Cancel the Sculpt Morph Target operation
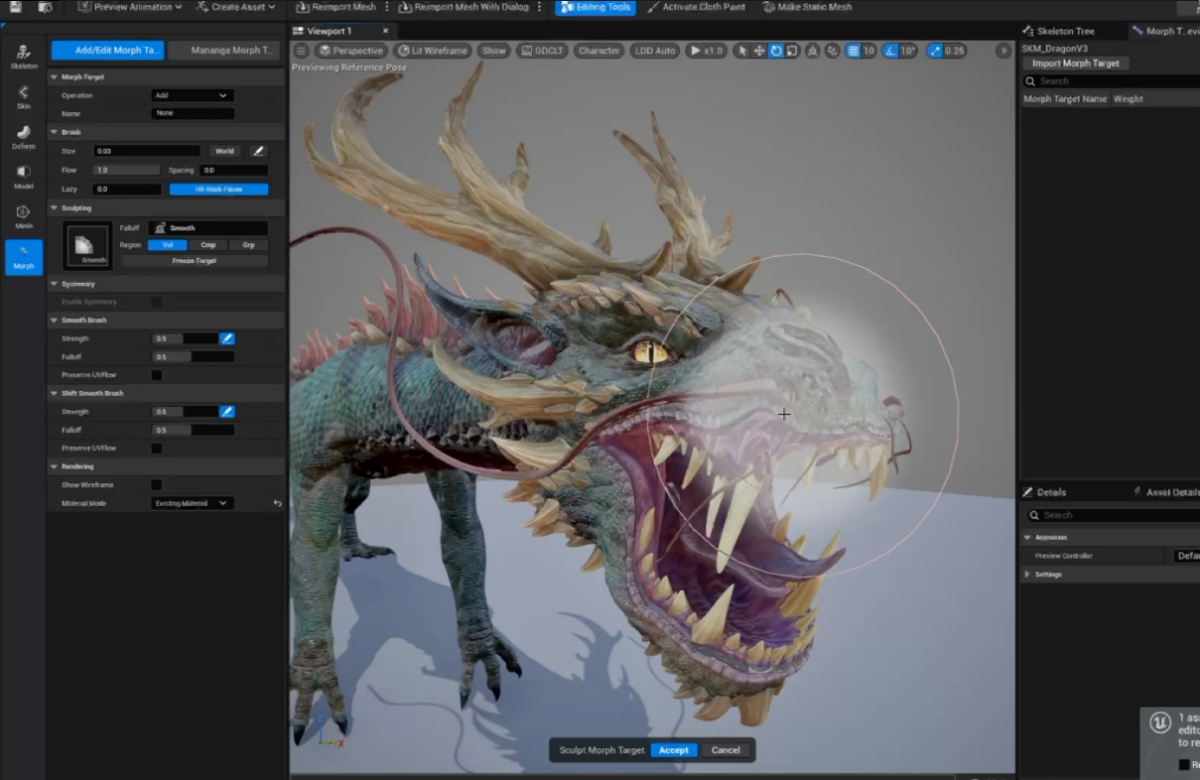Image resolution: width=1200 pixels, height=780 pixels. tap(726, 750)
